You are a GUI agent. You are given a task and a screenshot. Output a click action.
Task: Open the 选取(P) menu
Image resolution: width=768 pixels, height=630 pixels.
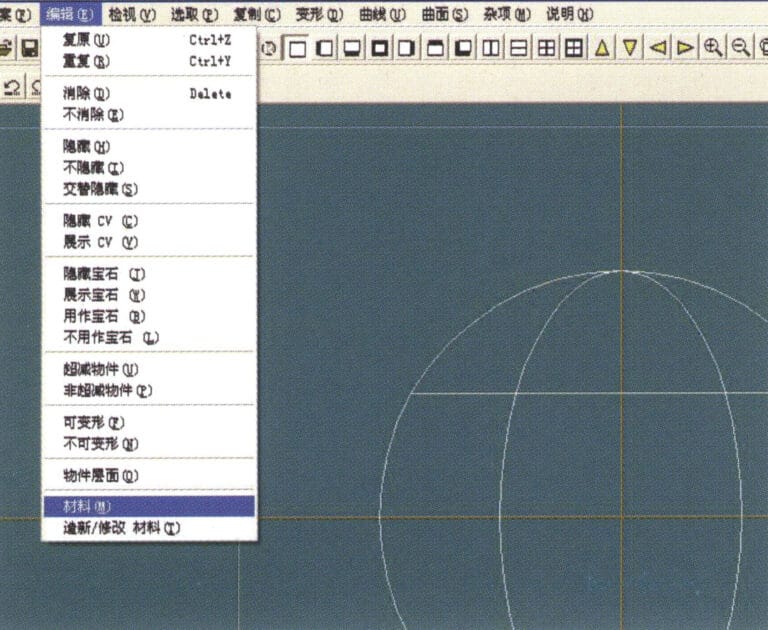(194, 15)
